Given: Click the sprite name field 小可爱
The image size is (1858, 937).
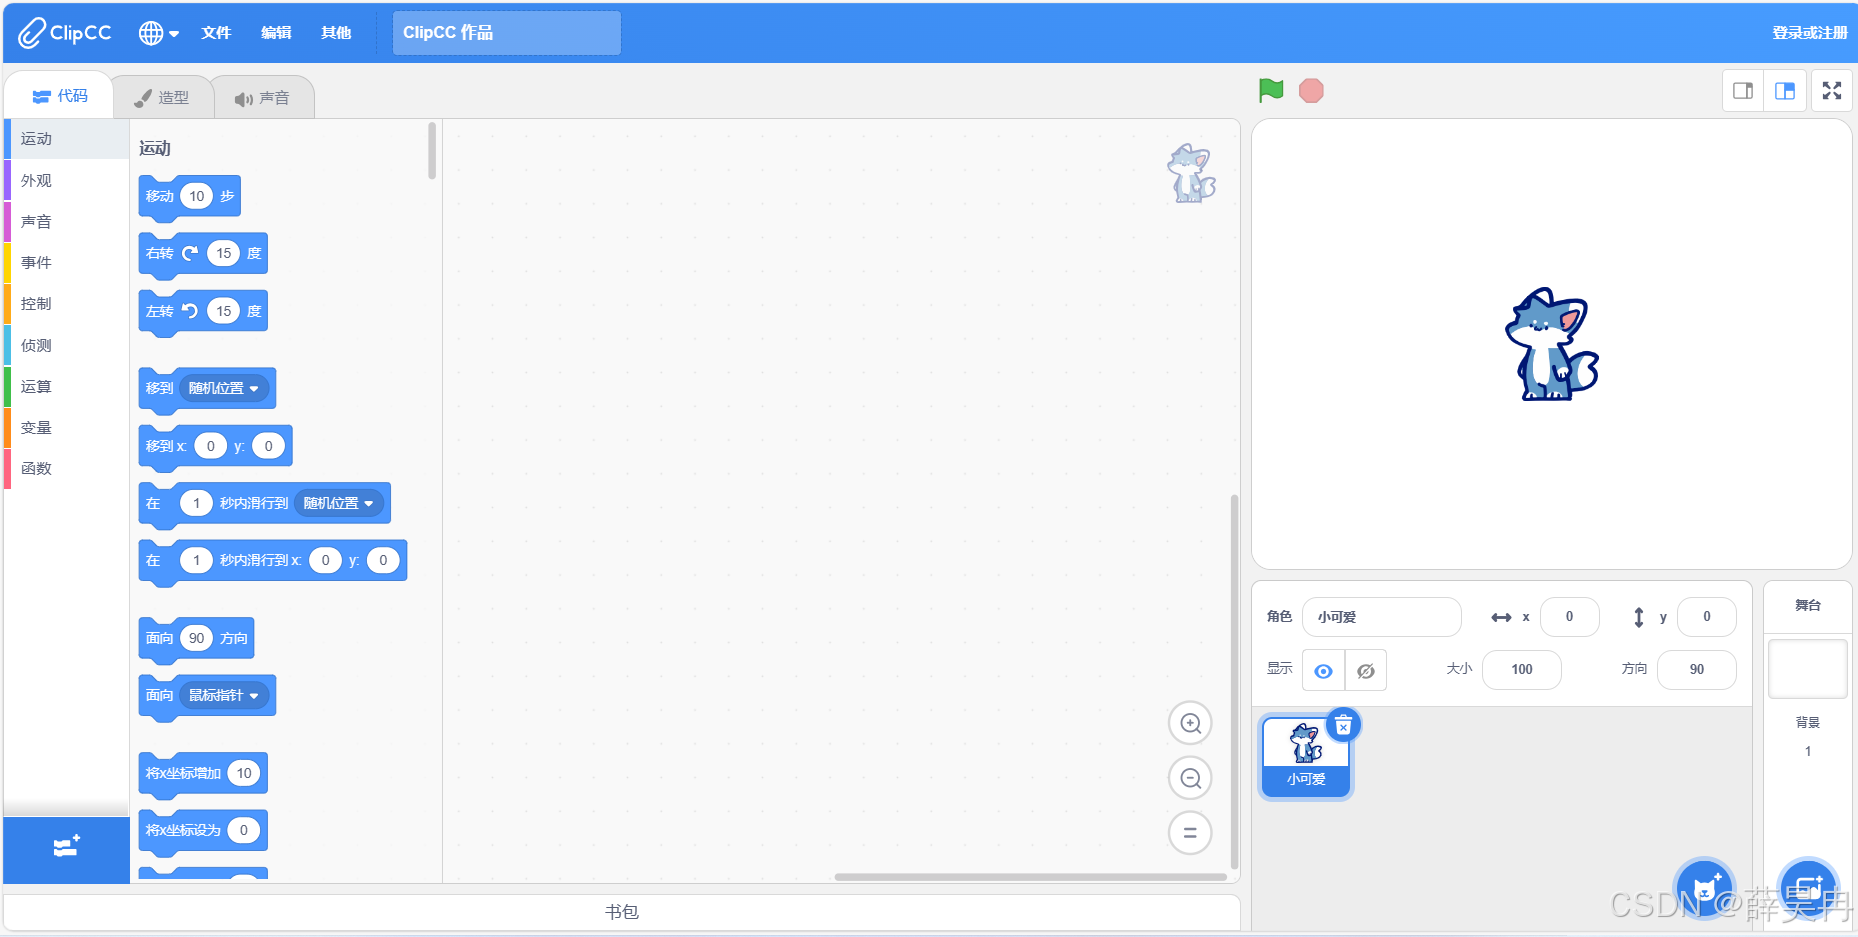Looking at the screenshot, I should click(1382, 617).
